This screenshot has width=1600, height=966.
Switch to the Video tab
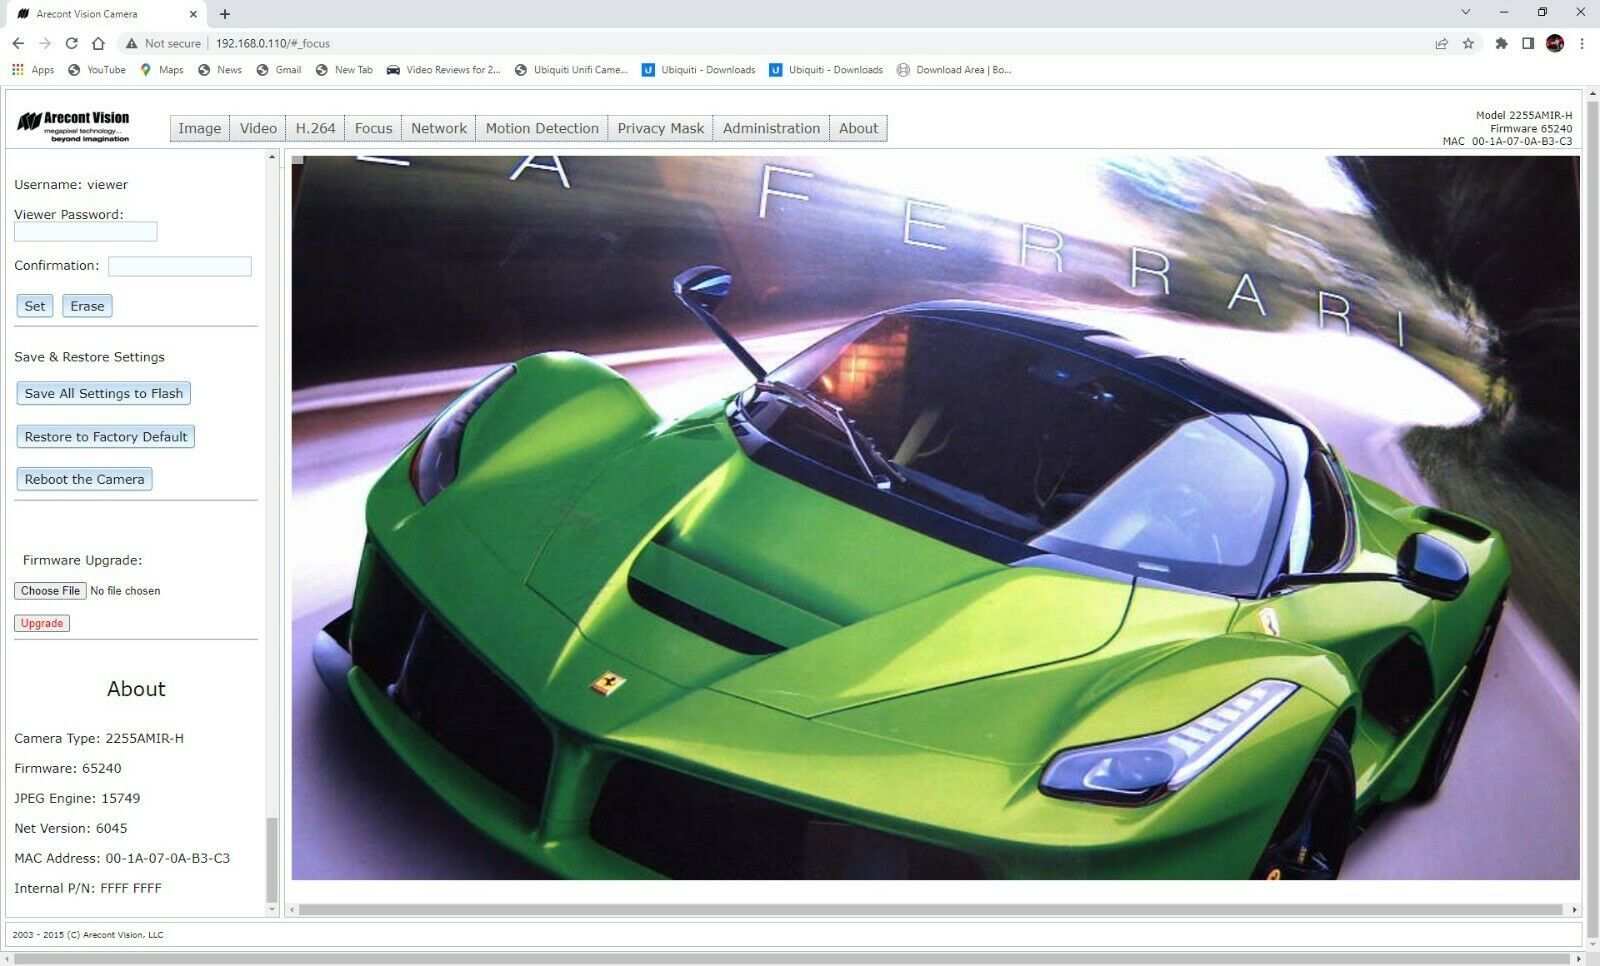click(x=258, y=128)
